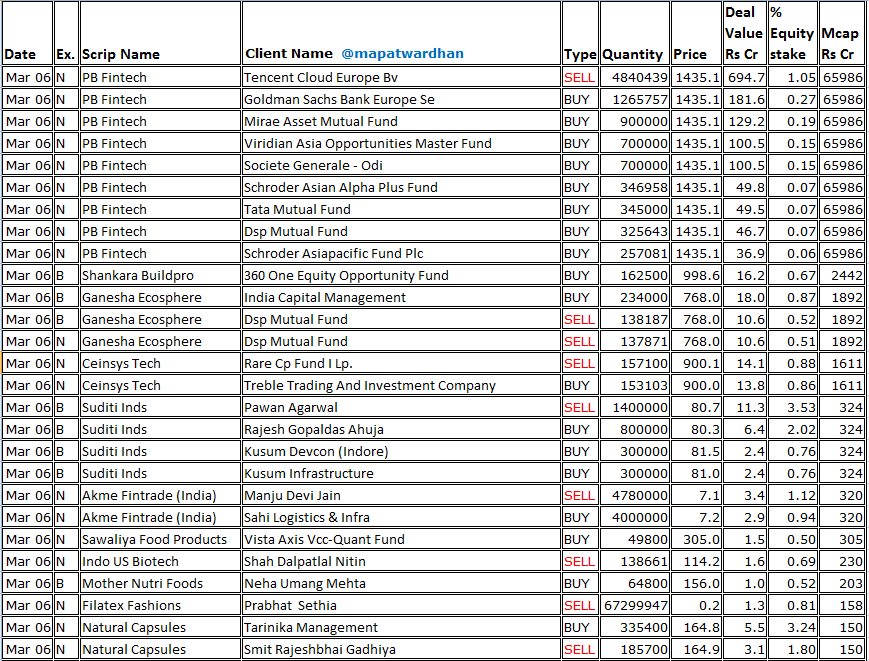Click the 'Filatex Fashions' scrip cell
The height and width of the screenshot is (661, 869).
pyautogui.click(x=160, y=606)
